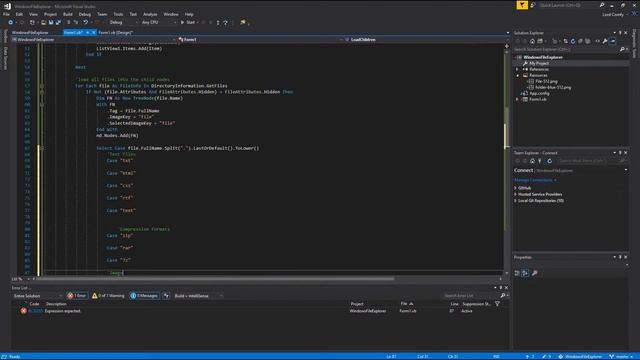
Task: Click Team Explorer Manage Connections plug icon
Action: point(540,161)
